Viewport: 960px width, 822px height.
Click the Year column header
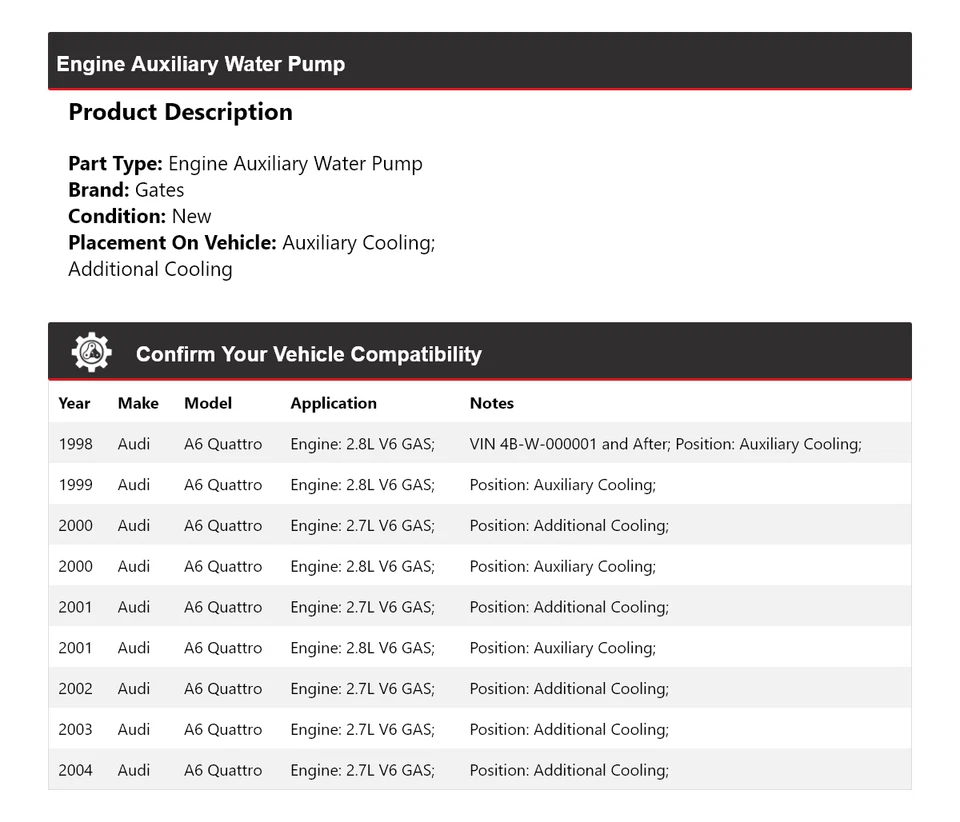74,403
